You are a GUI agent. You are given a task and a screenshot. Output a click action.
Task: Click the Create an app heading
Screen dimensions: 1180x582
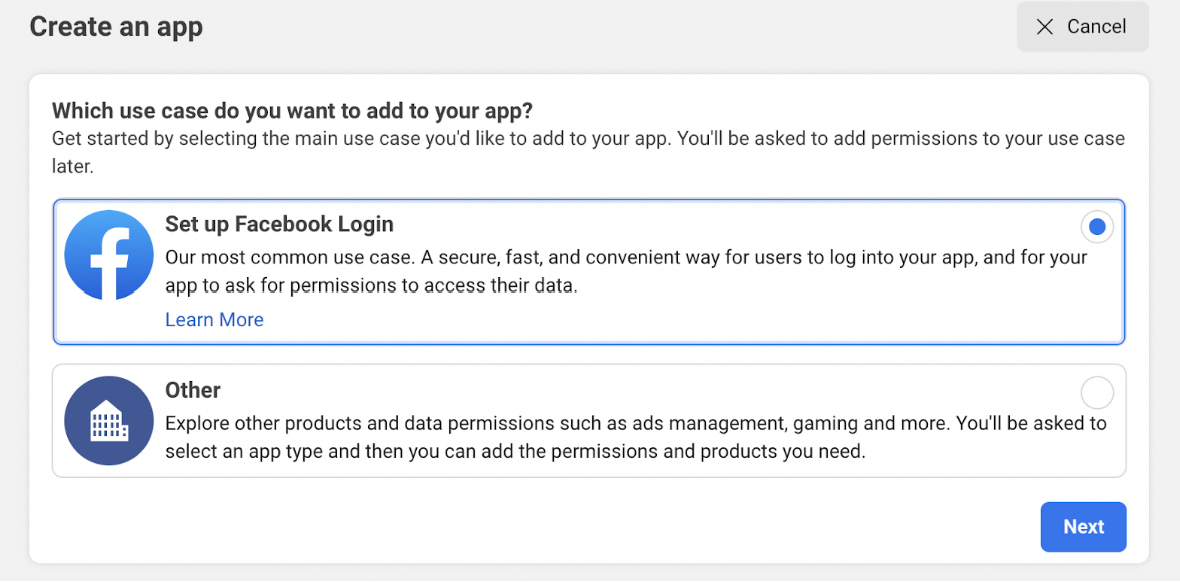pyautogui.click(x=116, y=27)
